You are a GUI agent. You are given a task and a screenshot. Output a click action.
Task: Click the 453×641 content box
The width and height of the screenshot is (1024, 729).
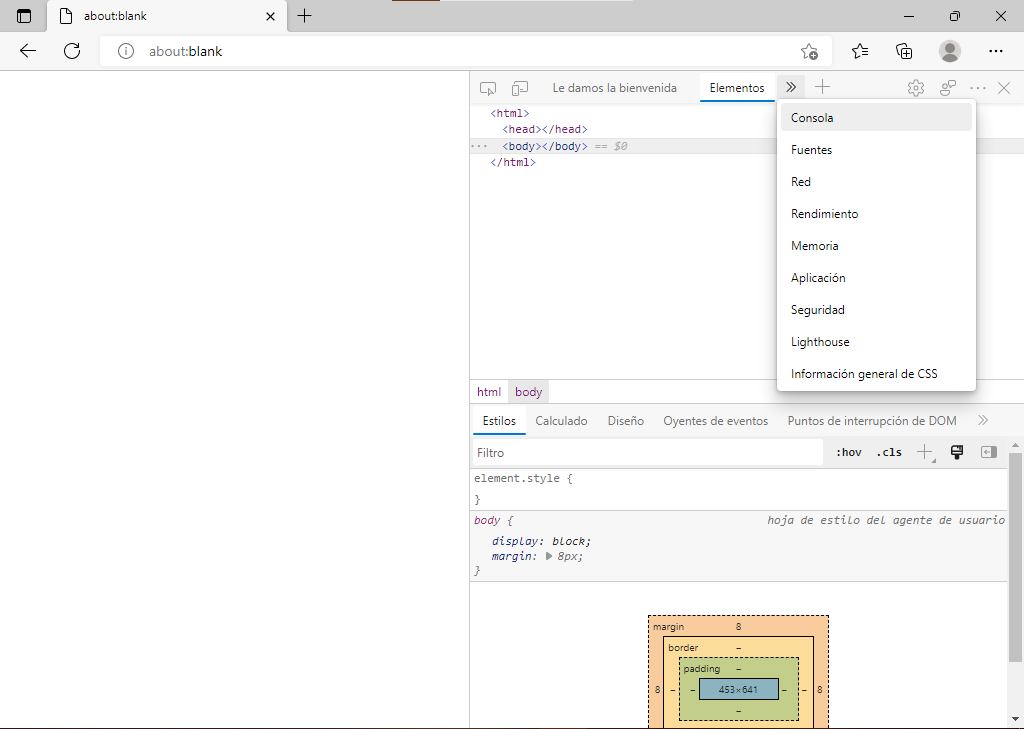pyautogui.click(x=738, y=689)
